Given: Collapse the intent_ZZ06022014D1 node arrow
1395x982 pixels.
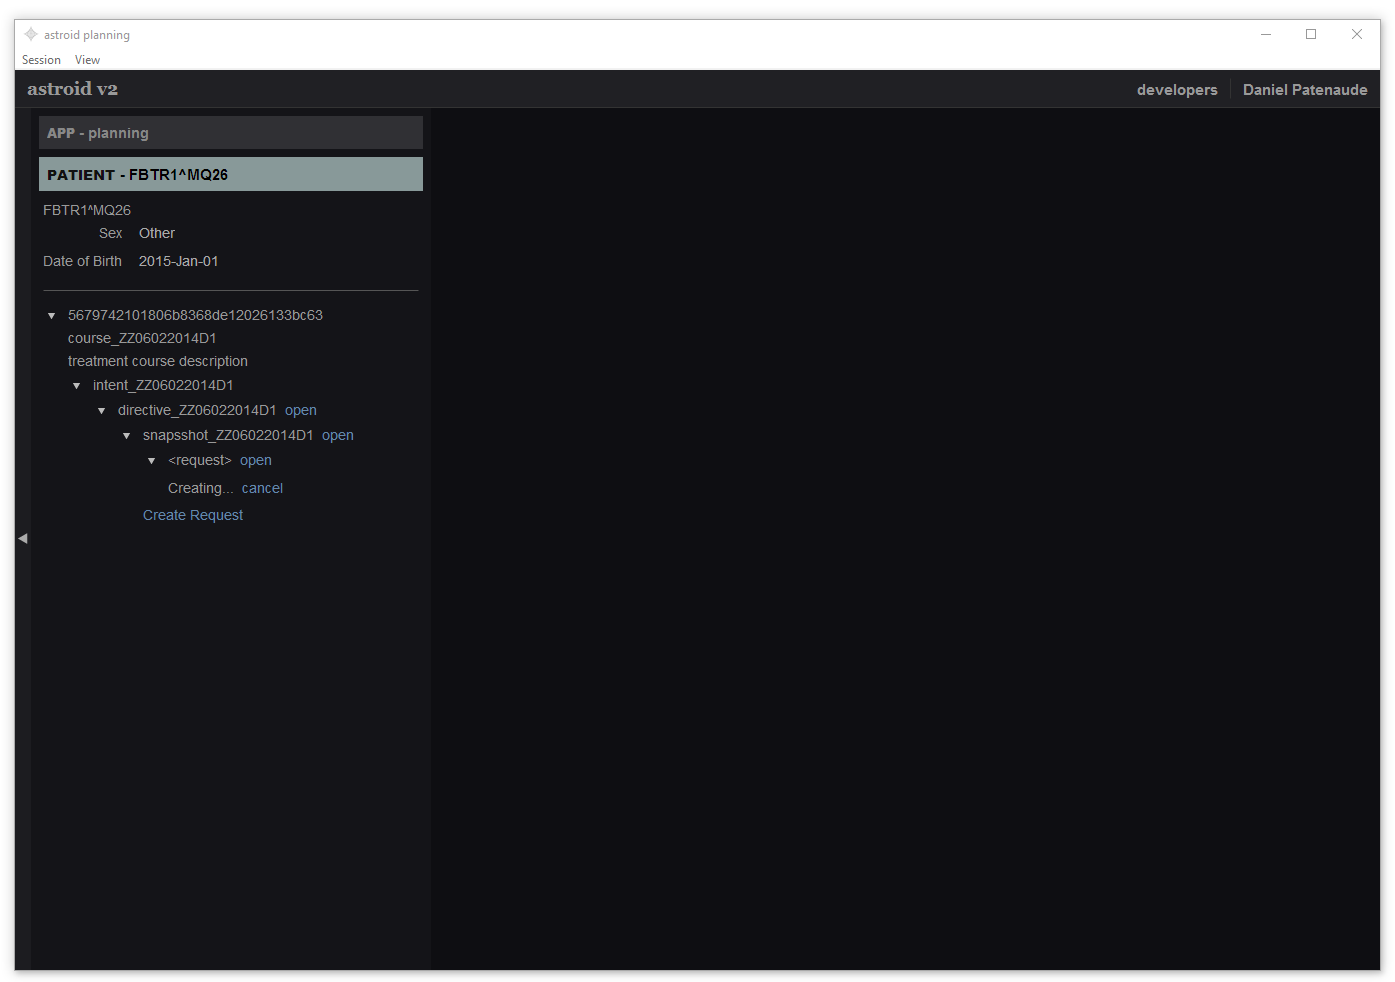Looking at the screenshot, I should (x=77, y=386).
